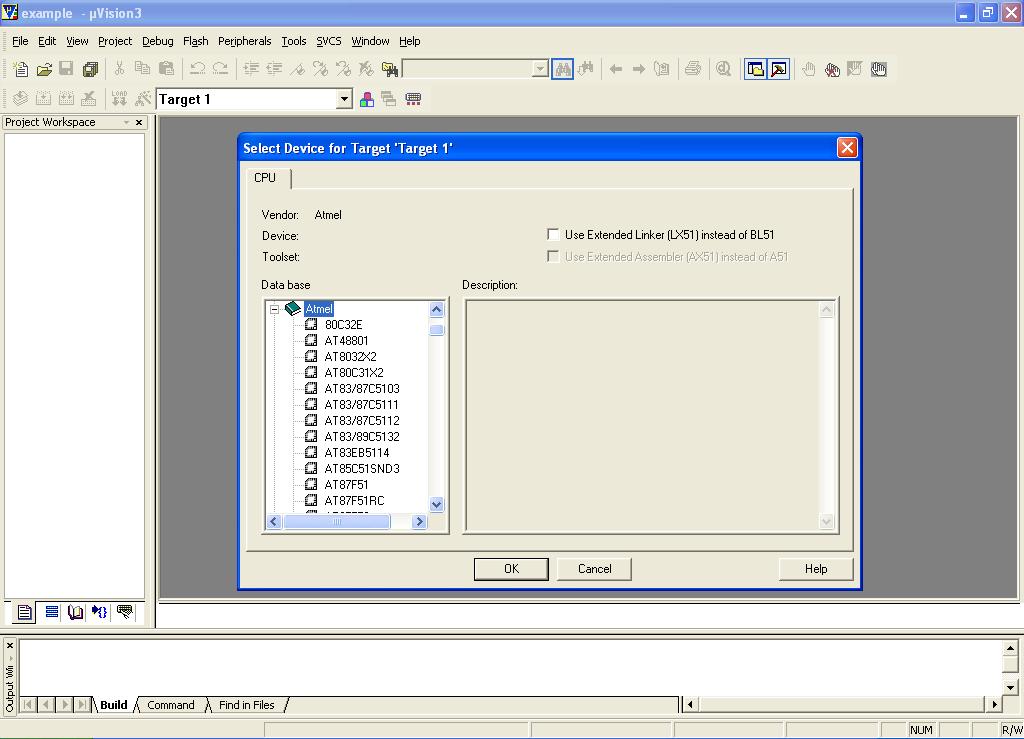Switch to the Templates tab in Project Workspace
Viewport: 1024px width, 739px height.
tap(124, 612)
